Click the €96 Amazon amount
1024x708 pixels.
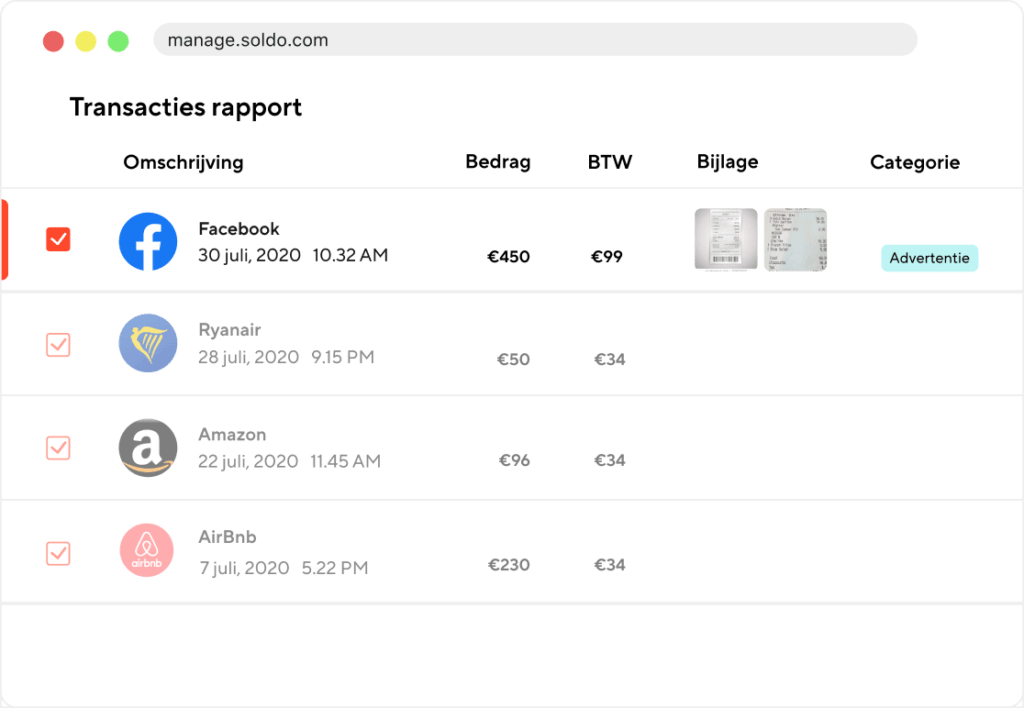click(515, 460)
